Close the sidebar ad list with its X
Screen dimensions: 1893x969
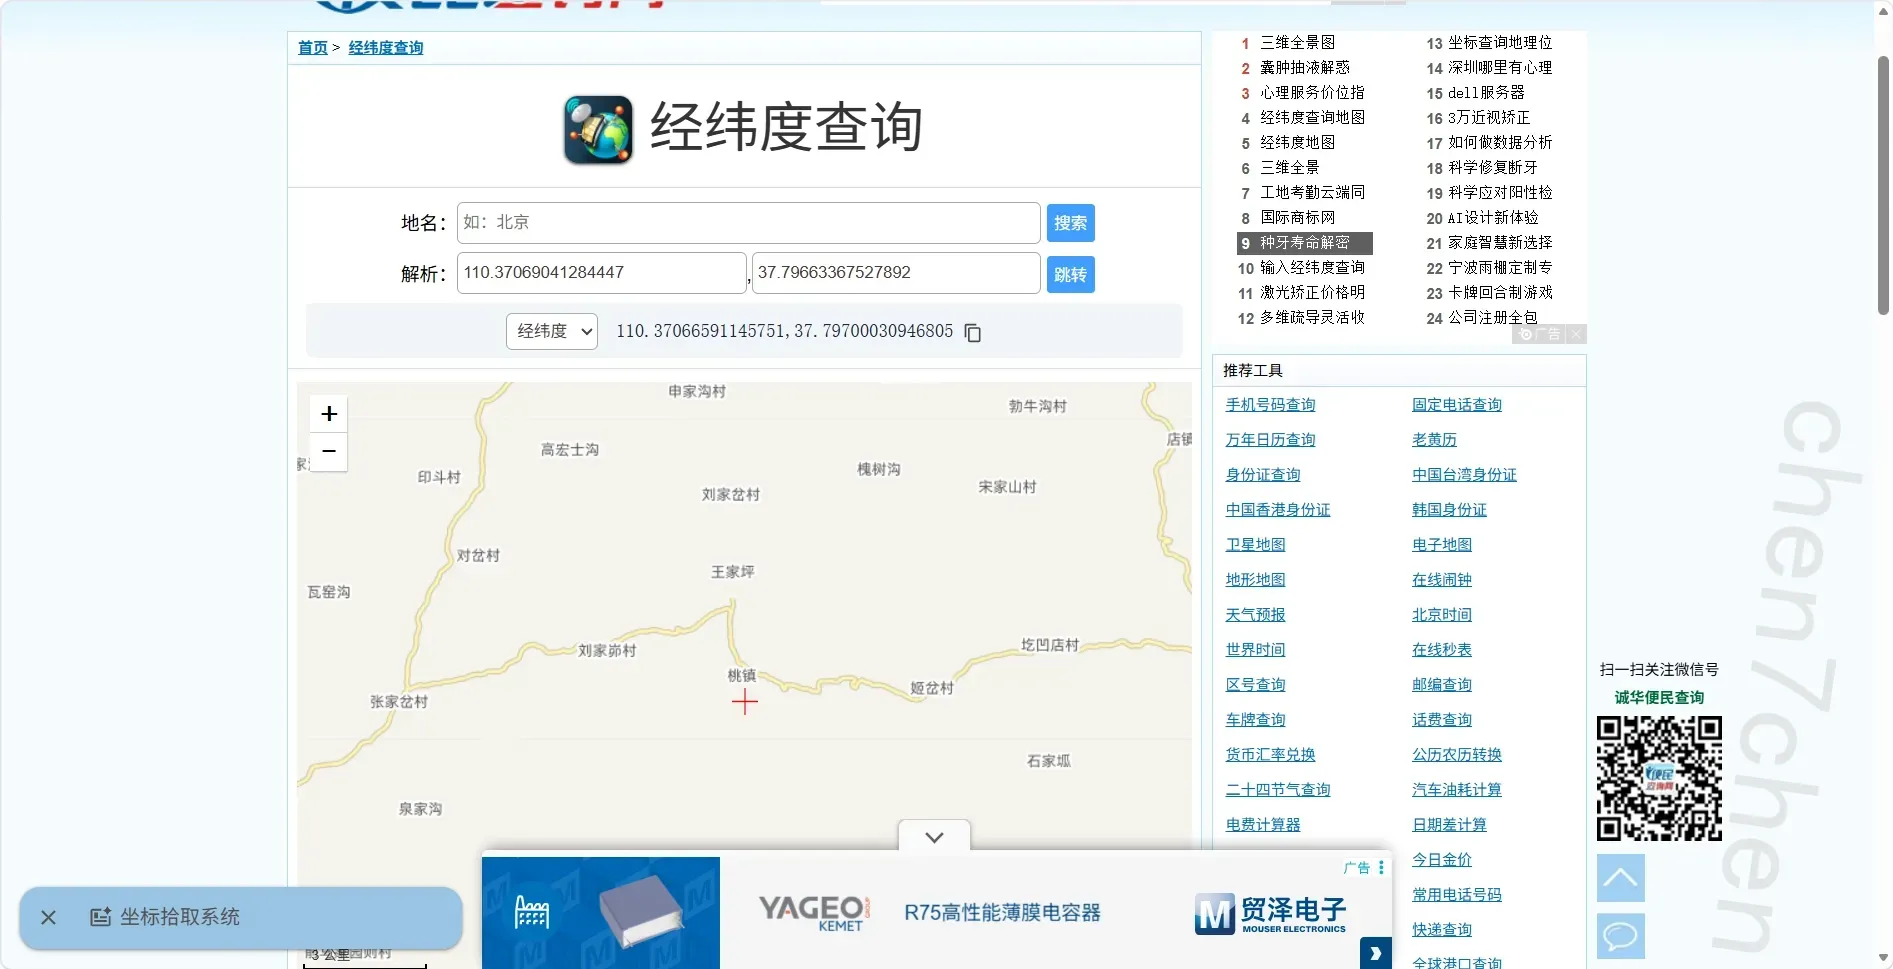(x=1576, y=334)
